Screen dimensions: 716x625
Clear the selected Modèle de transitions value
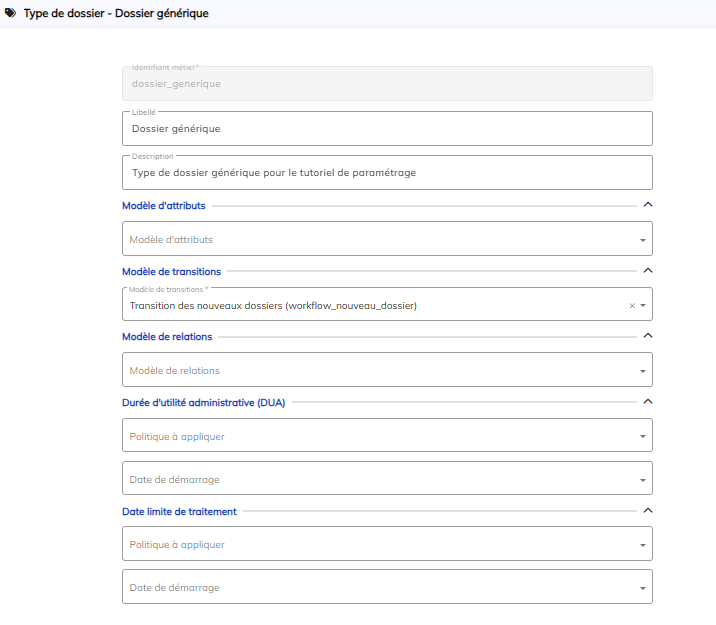point(631,306)
